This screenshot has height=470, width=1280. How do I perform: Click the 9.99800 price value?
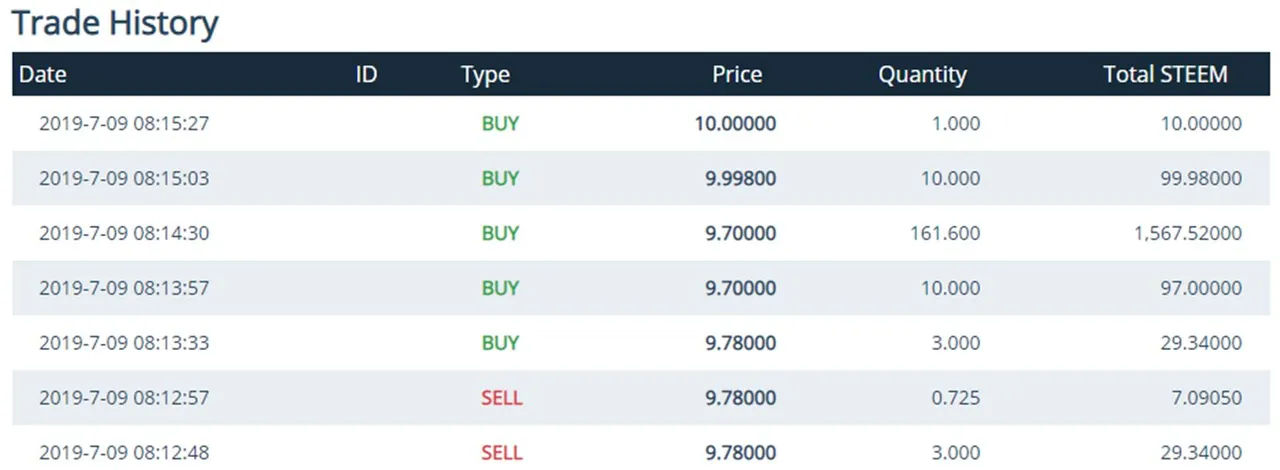pos(740,179)
